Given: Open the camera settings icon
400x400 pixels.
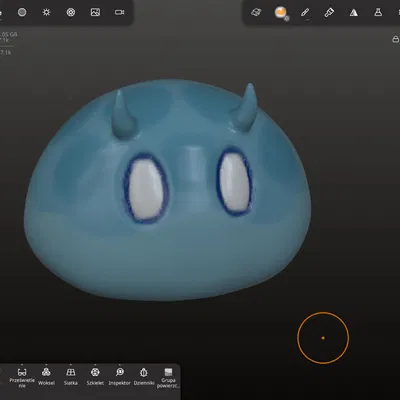Looking at the screenshot, I should click(x=120, y=12).
